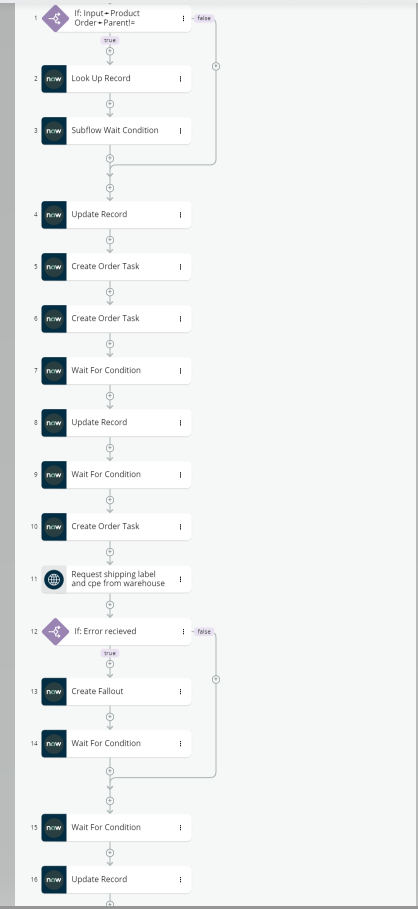Click the If Error recieved branch icon
The height and width of the screenshot is (909, 418).
[56, 631]
